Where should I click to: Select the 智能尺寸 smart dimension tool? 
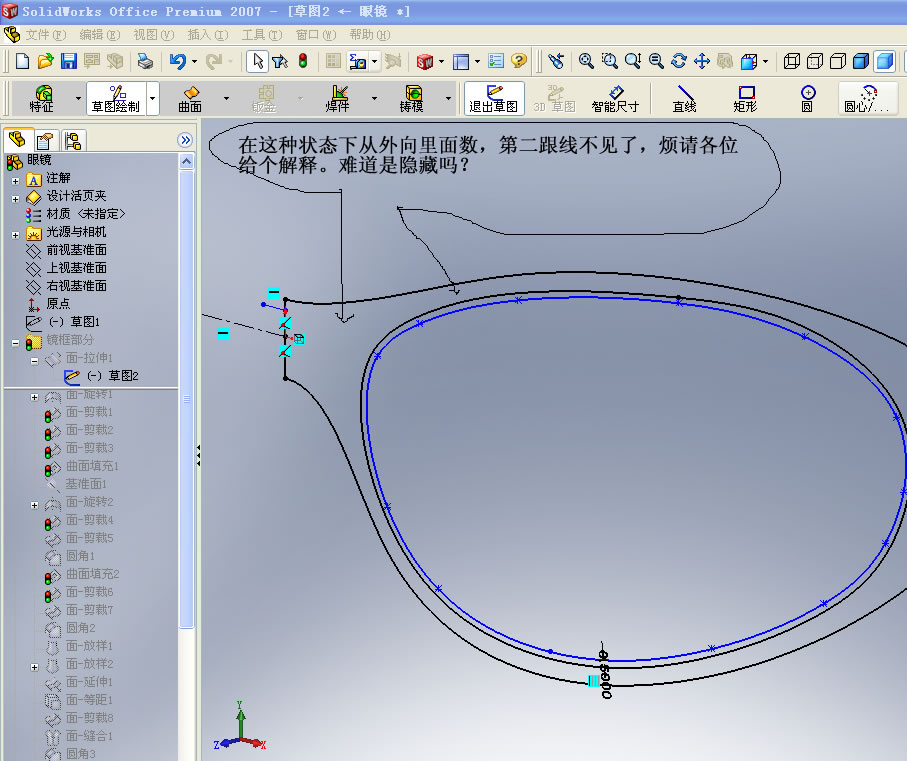click(615, 98)
